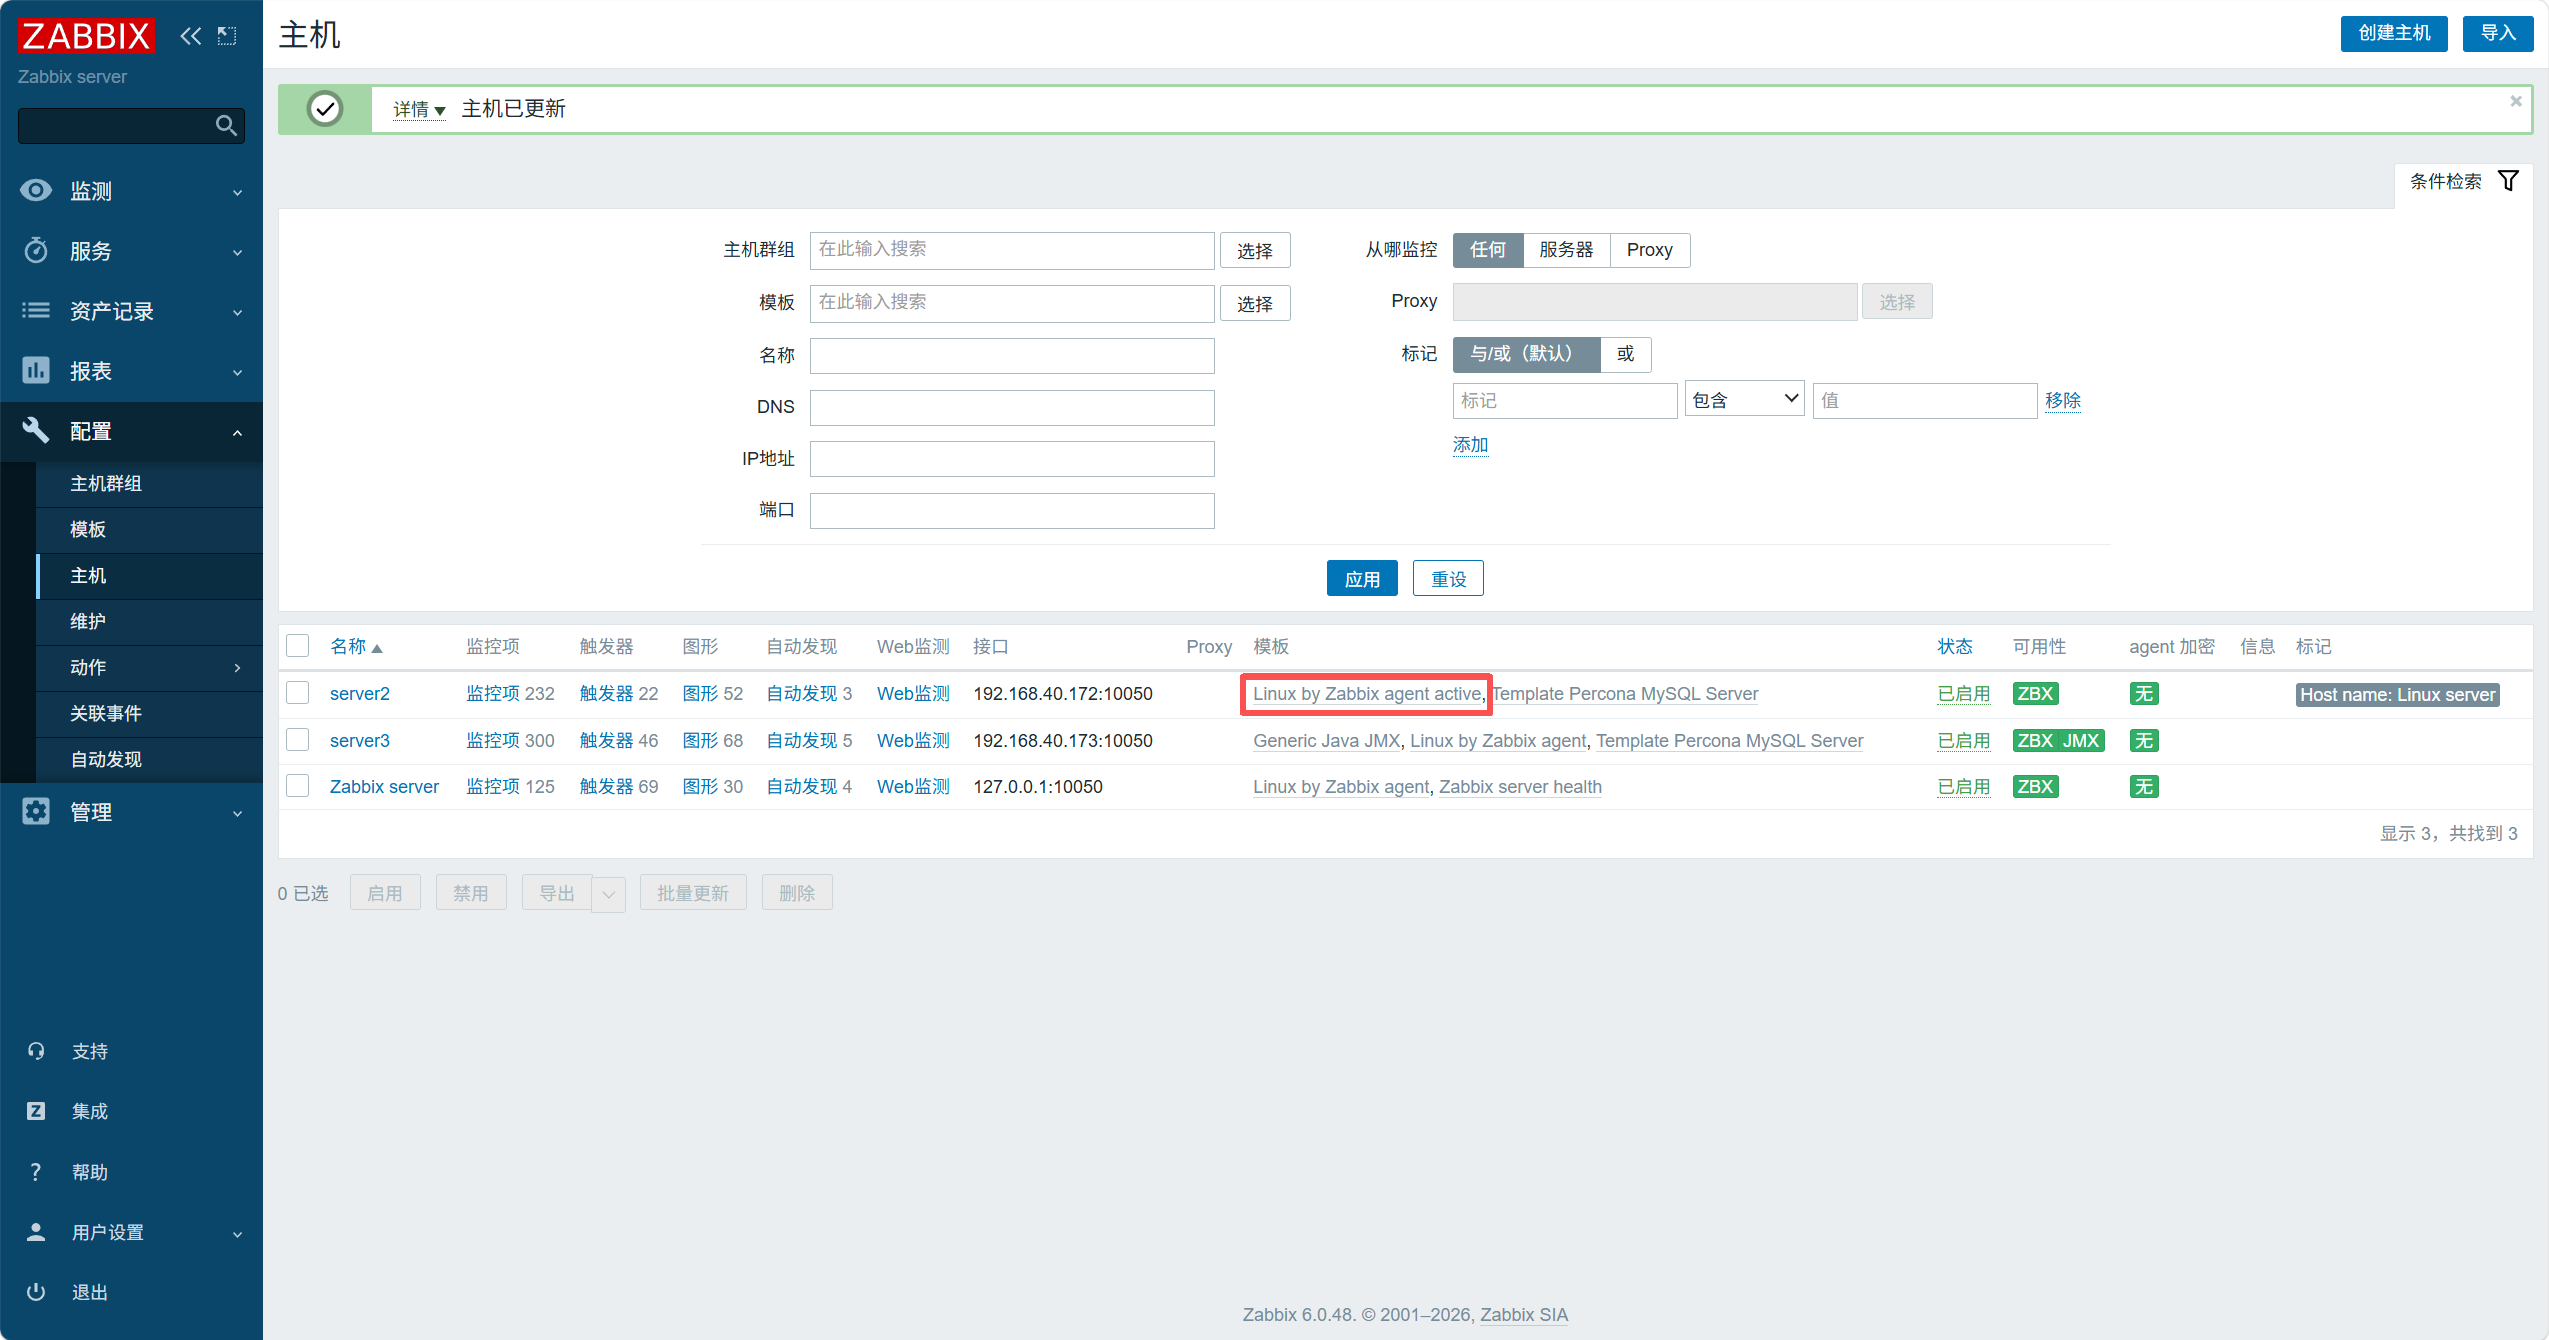Check the server3 row checkbox
This screenshot has width=2549, height=1340.
(x=298, y=740)
